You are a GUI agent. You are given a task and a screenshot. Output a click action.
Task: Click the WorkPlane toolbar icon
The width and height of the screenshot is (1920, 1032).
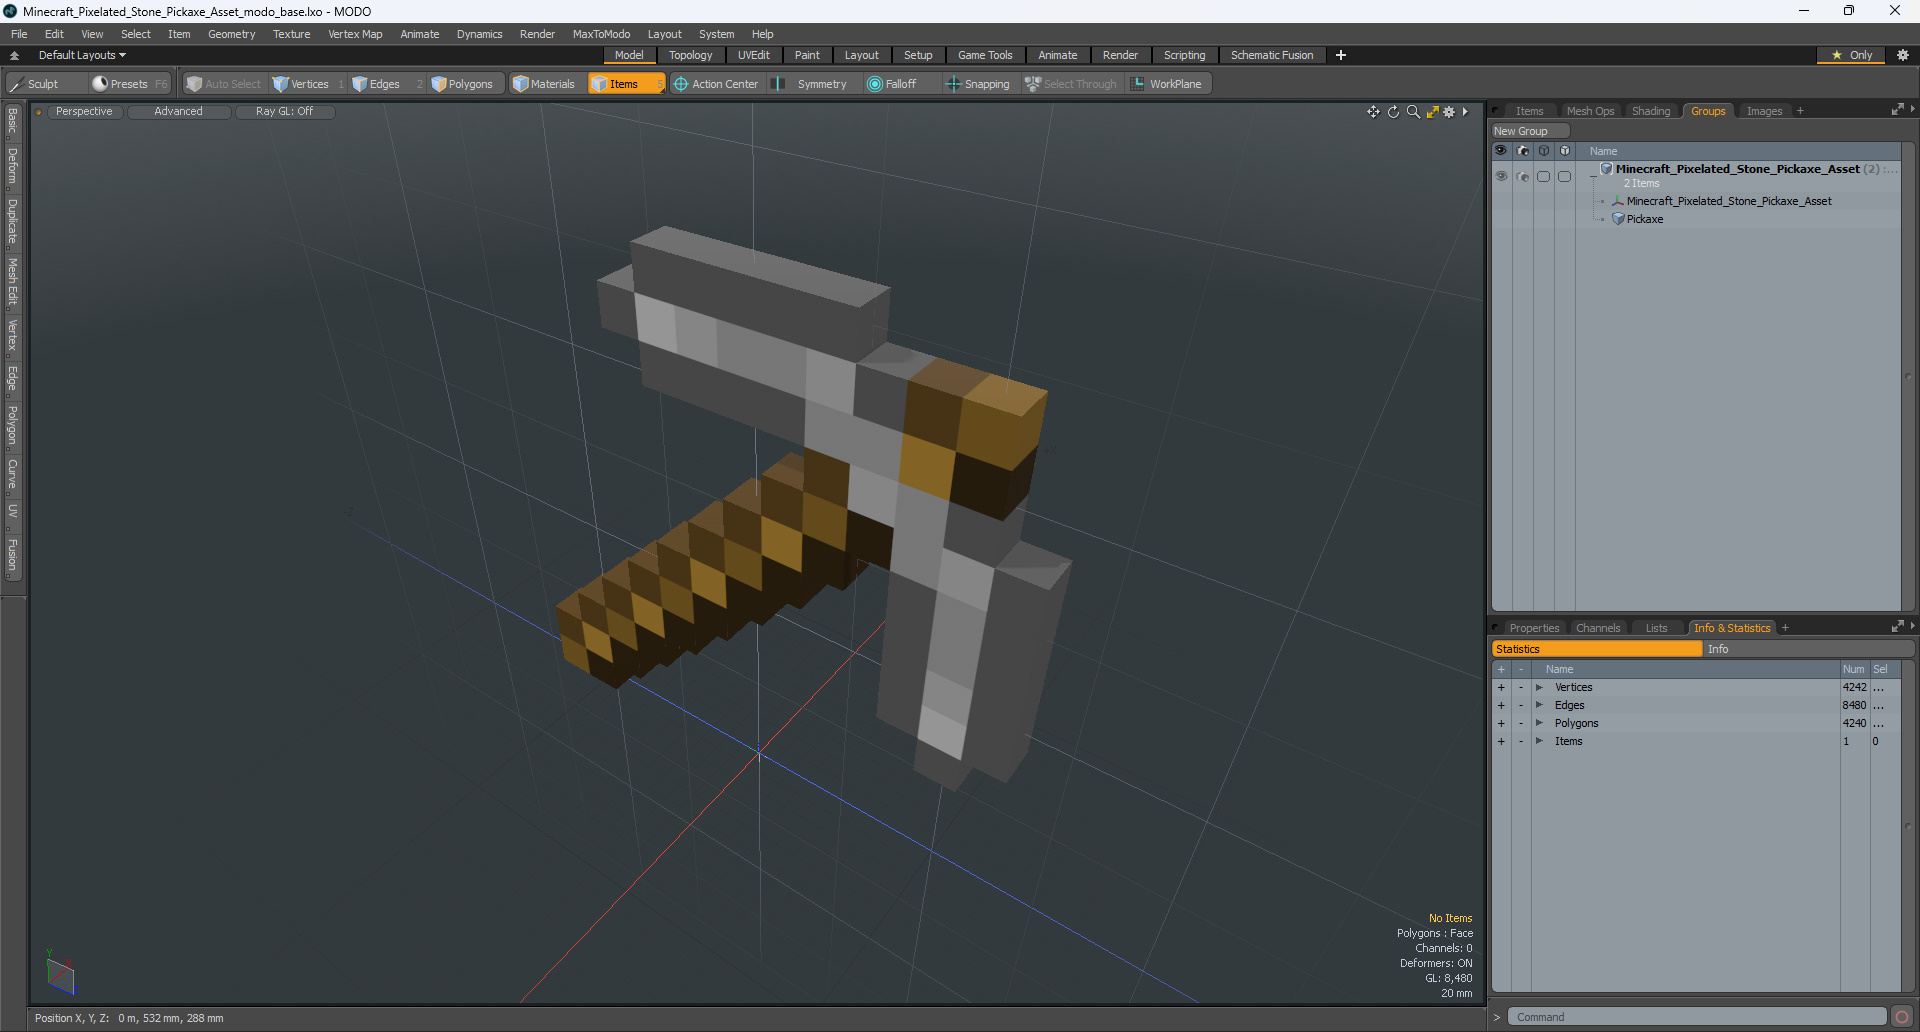[1138, 84]
